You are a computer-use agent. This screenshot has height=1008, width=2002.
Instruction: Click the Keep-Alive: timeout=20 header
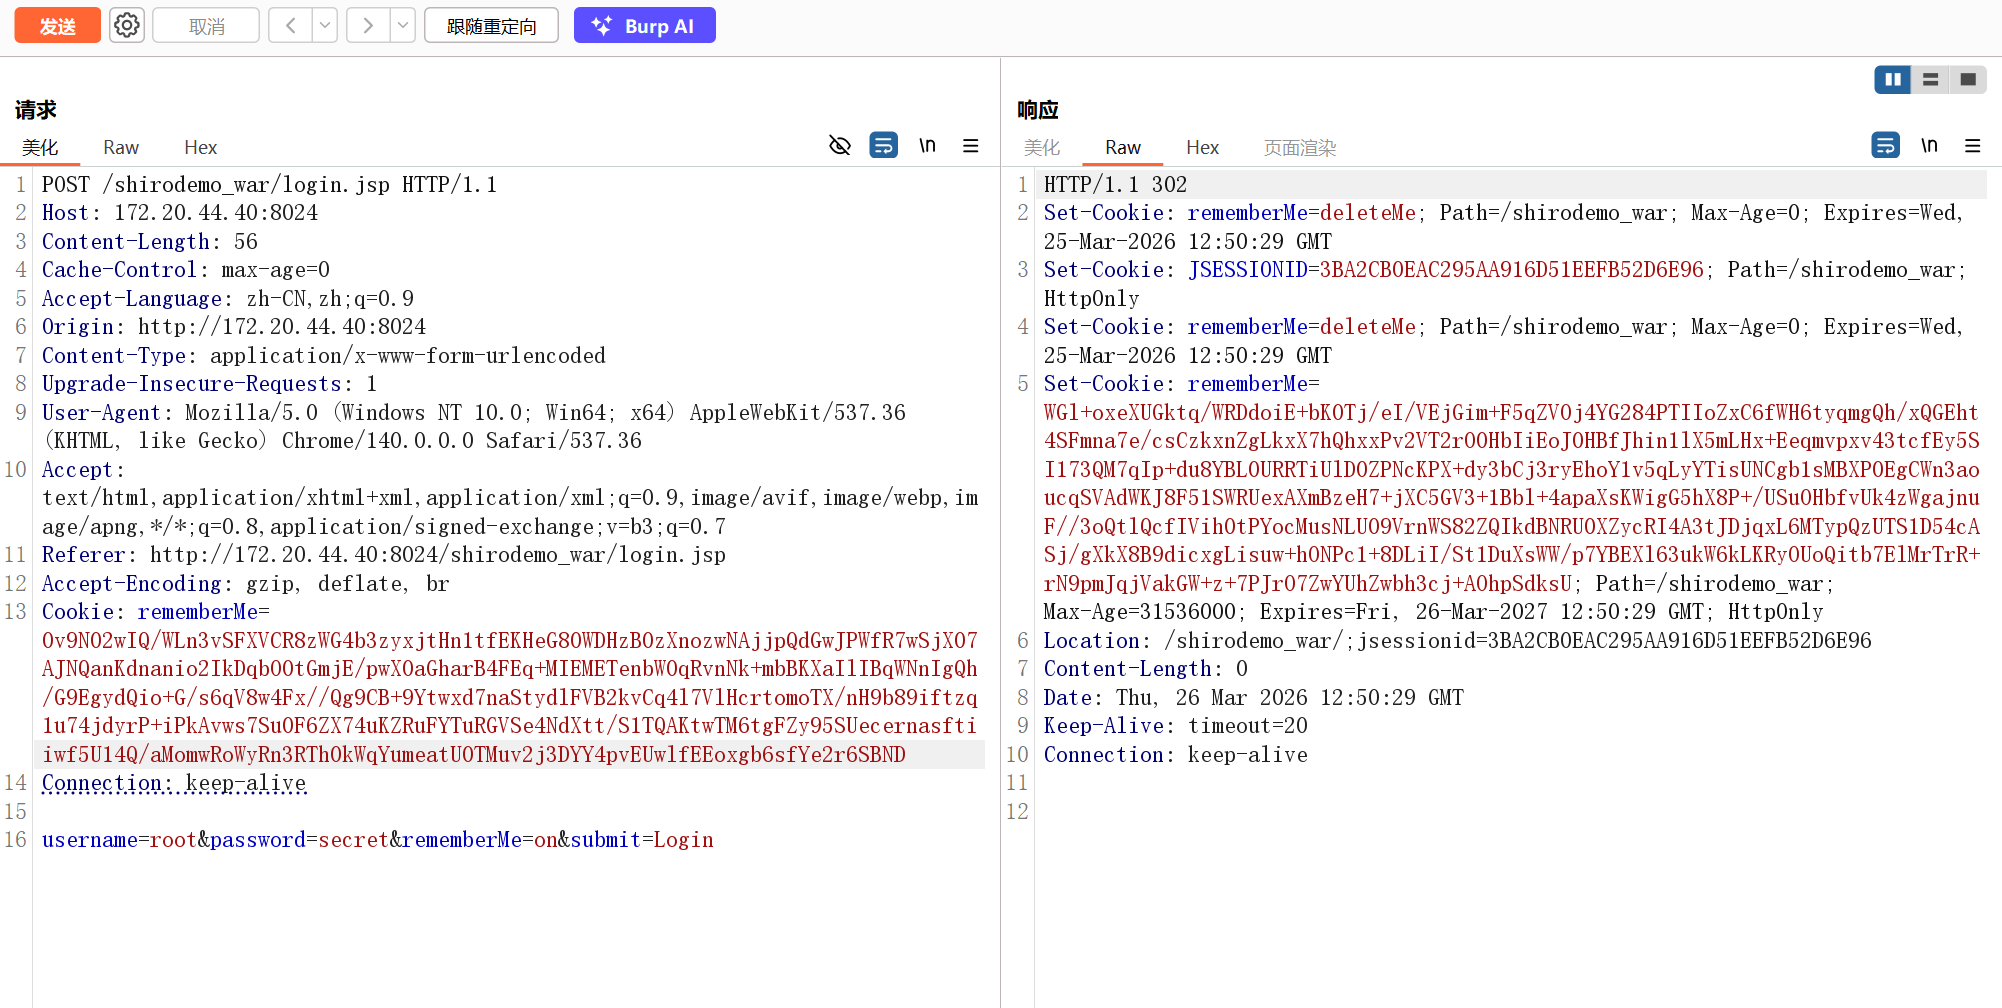(x=1176, y=726)
